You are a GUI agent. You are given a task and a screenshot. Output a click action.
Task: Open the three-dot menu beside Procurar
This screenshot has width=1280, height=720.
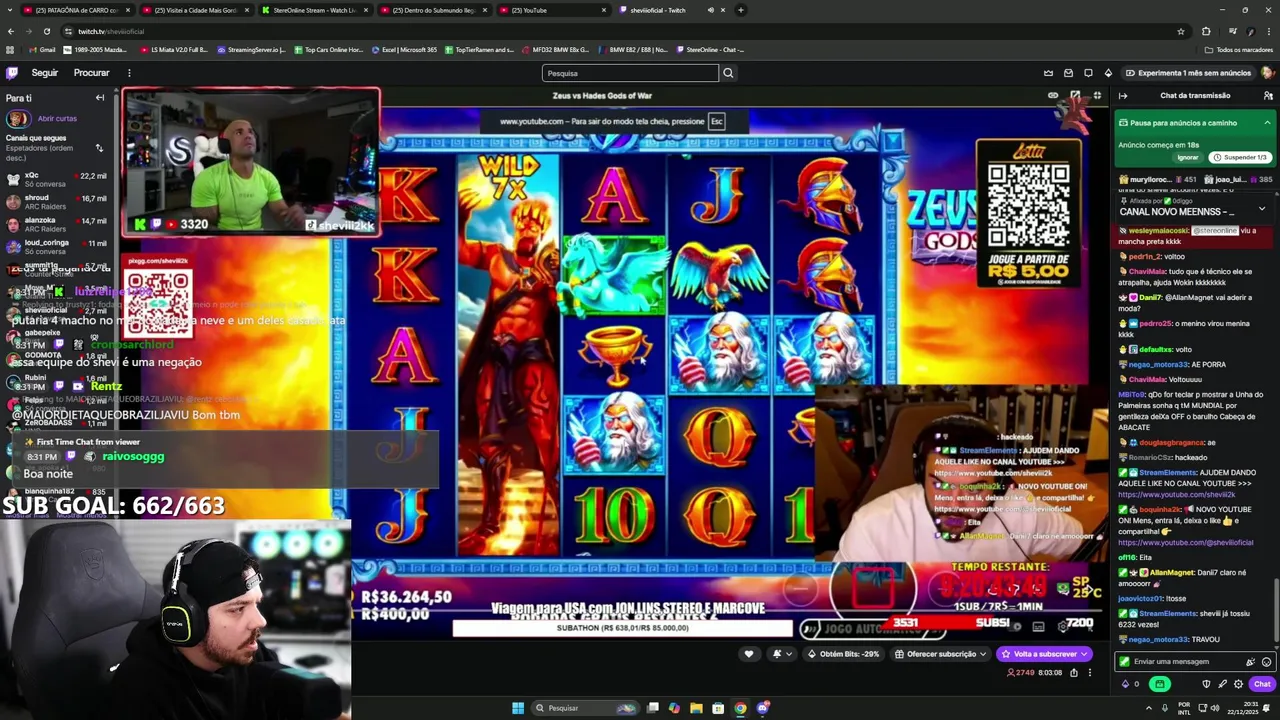[129, 73]
